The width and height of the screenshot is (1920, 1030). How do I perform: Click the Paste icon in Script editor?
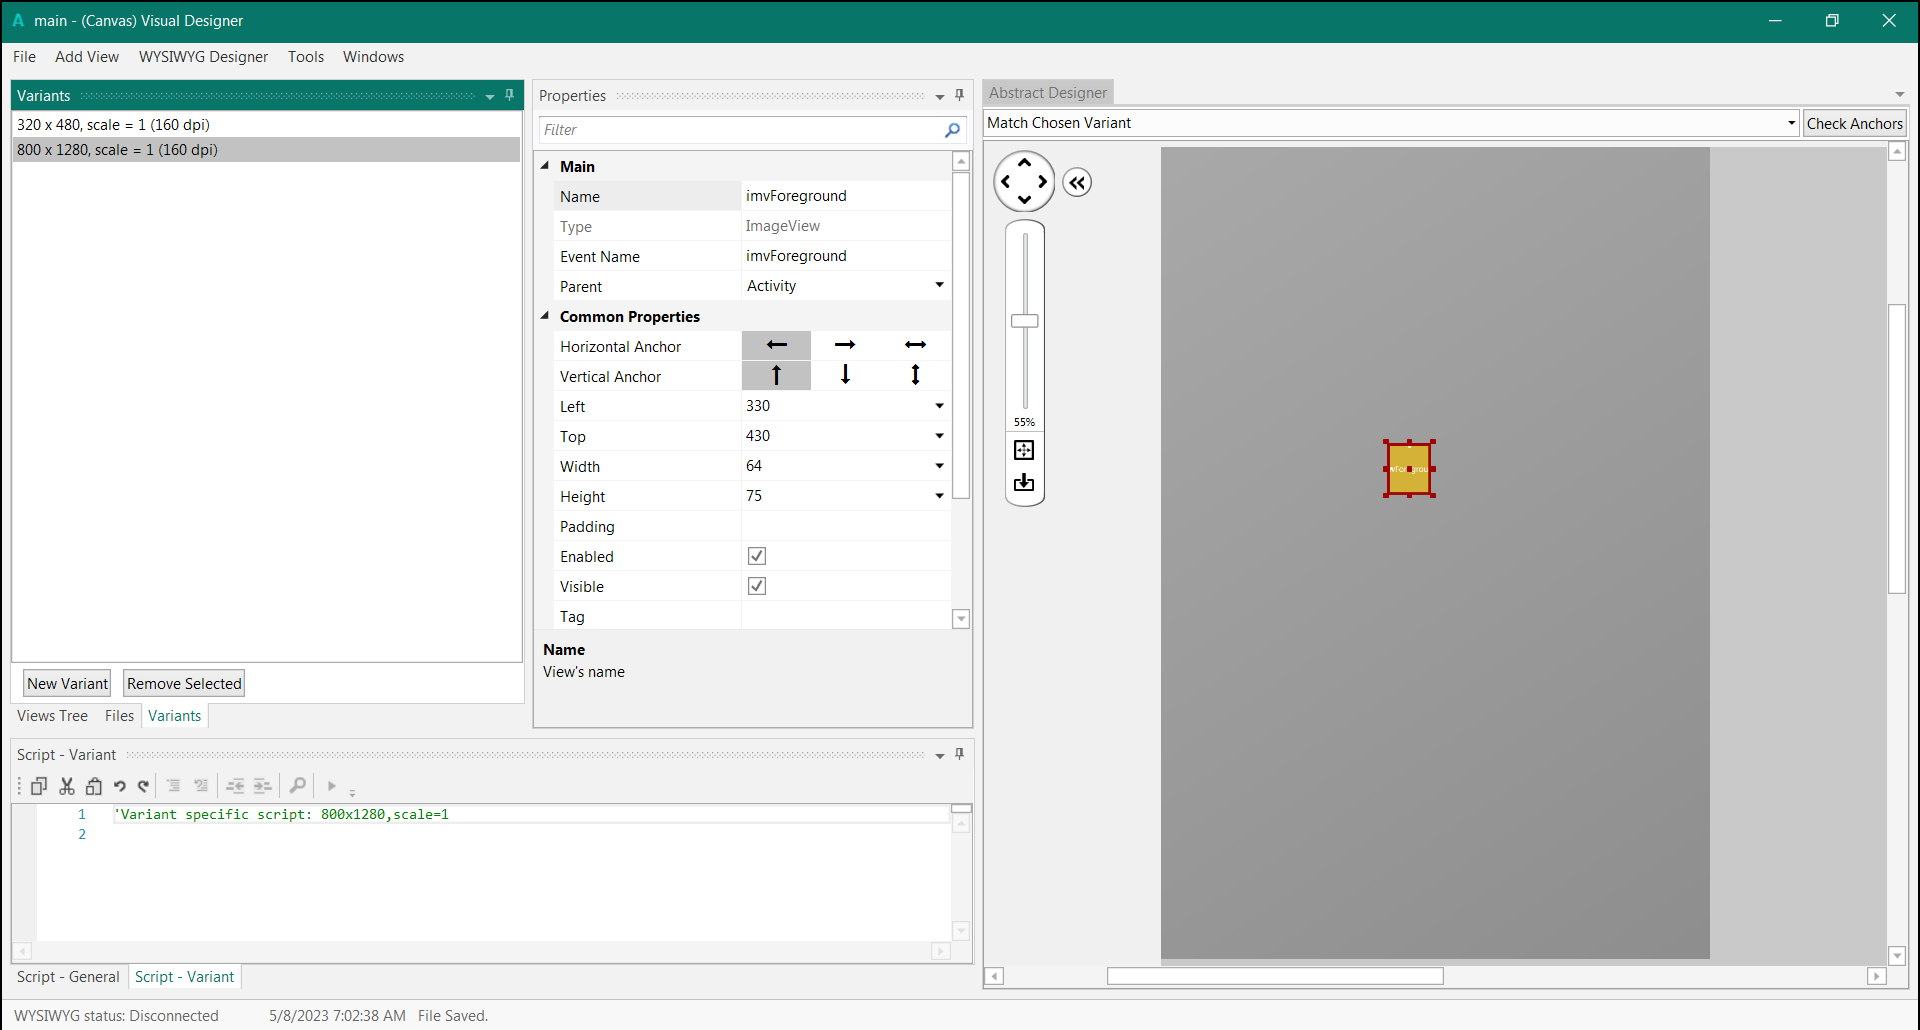(x=93, y=786)
